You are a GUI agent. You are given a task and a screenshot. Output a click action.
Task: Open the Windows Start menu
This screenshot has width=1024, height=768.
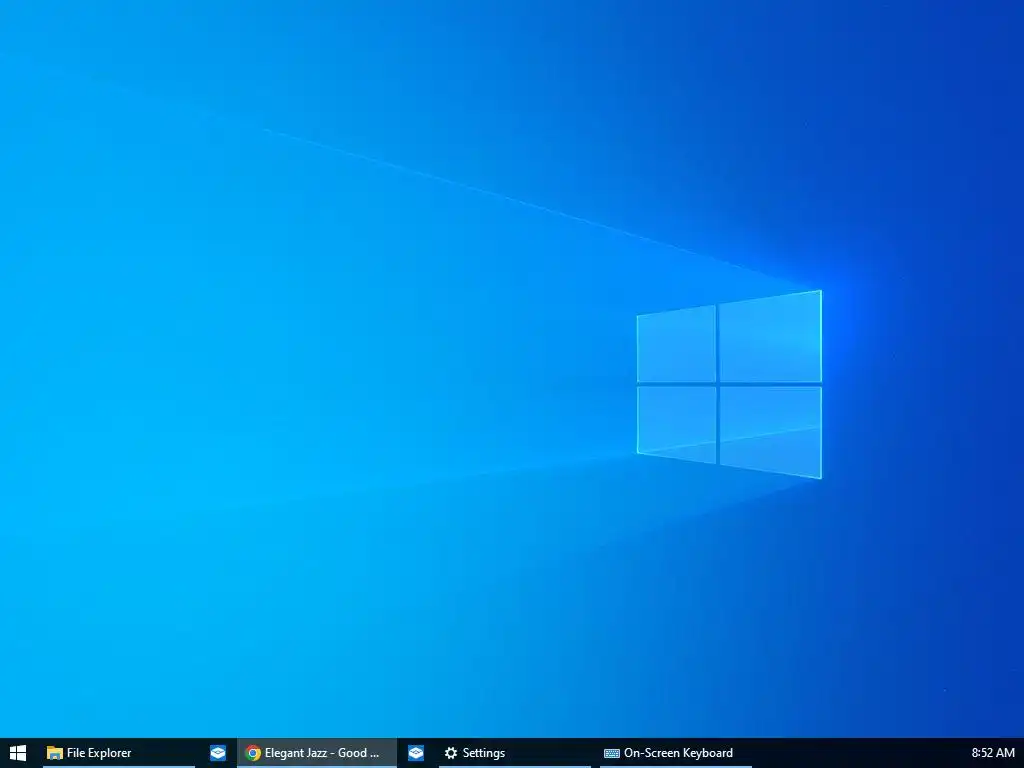point(18,753)
